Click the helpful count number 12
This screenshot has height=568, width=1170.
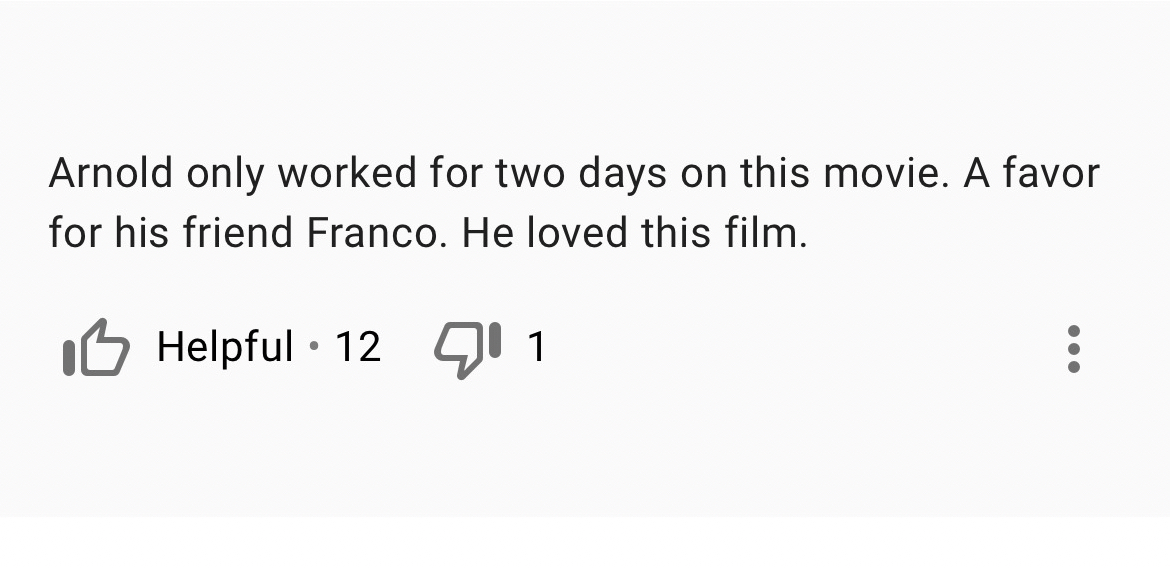click(x=358, y=347)
